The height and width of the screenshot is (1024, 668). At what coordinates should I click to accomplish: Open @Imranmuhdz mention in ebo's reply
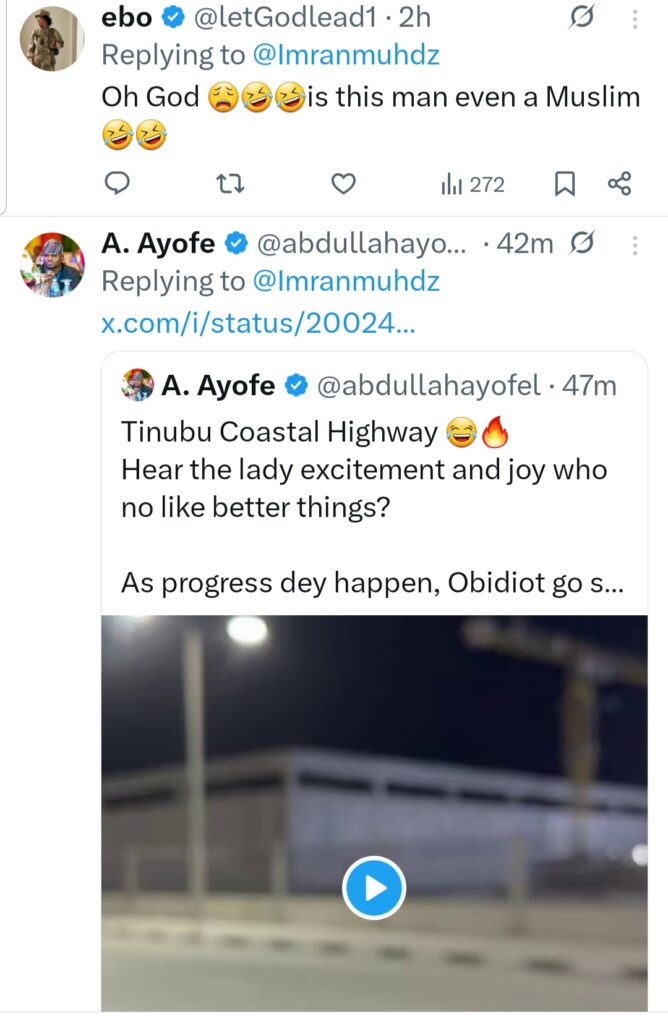click(x=346, y=57)
